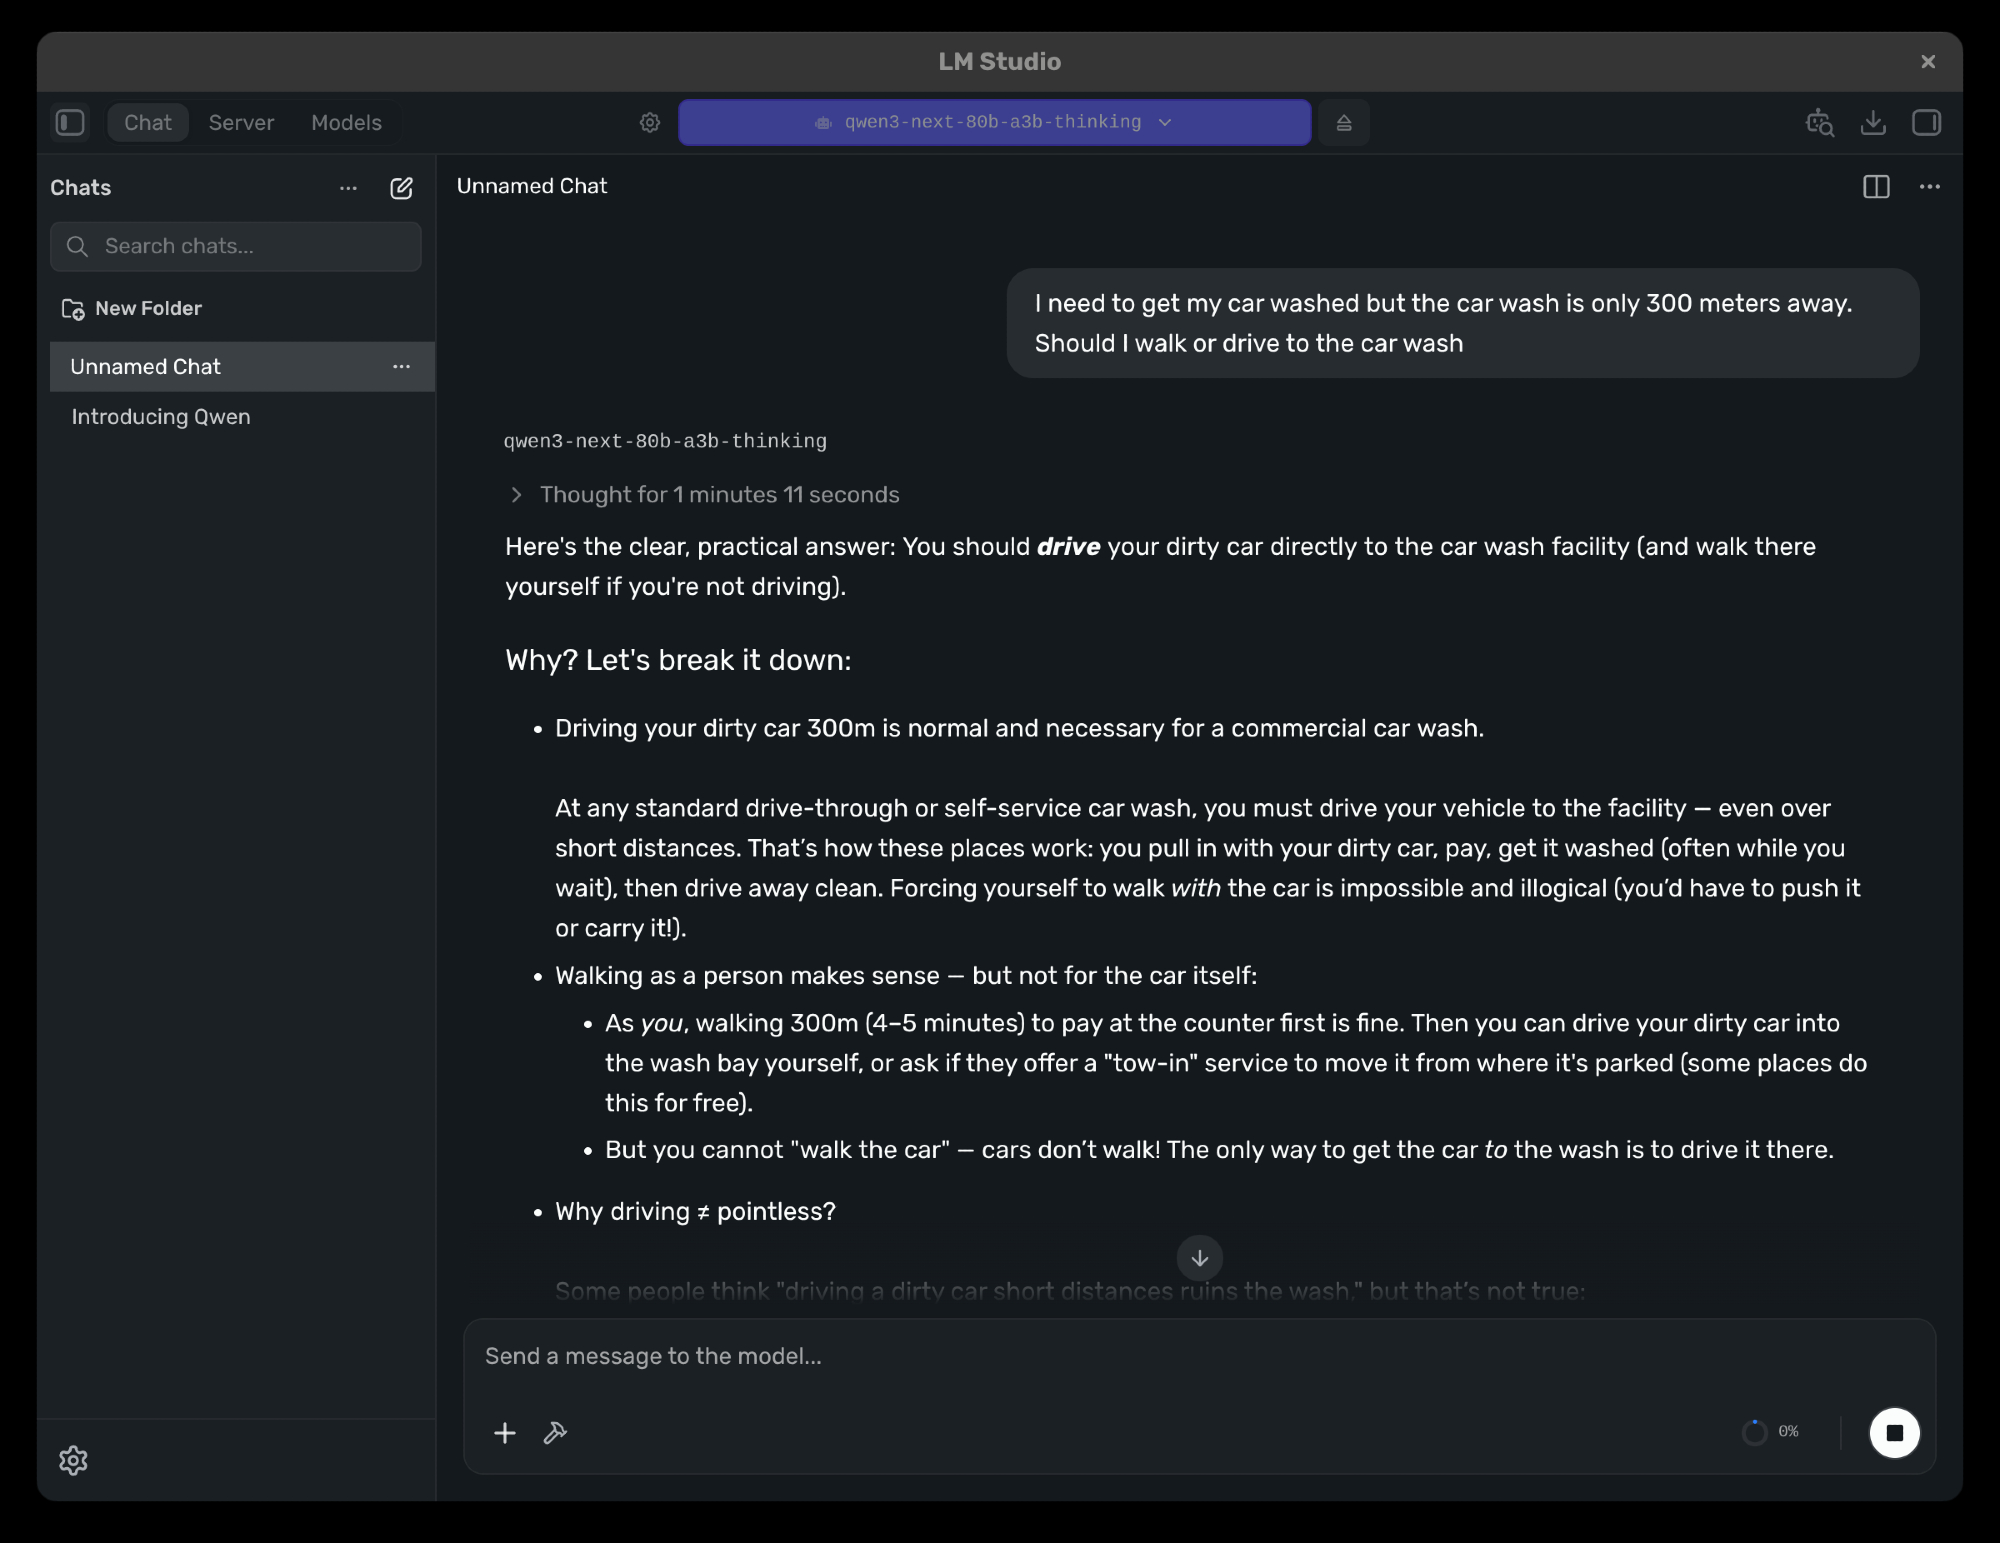Open app settings gear at bottom-left
The image size is (2000, 1543).
click(73, 1461)
